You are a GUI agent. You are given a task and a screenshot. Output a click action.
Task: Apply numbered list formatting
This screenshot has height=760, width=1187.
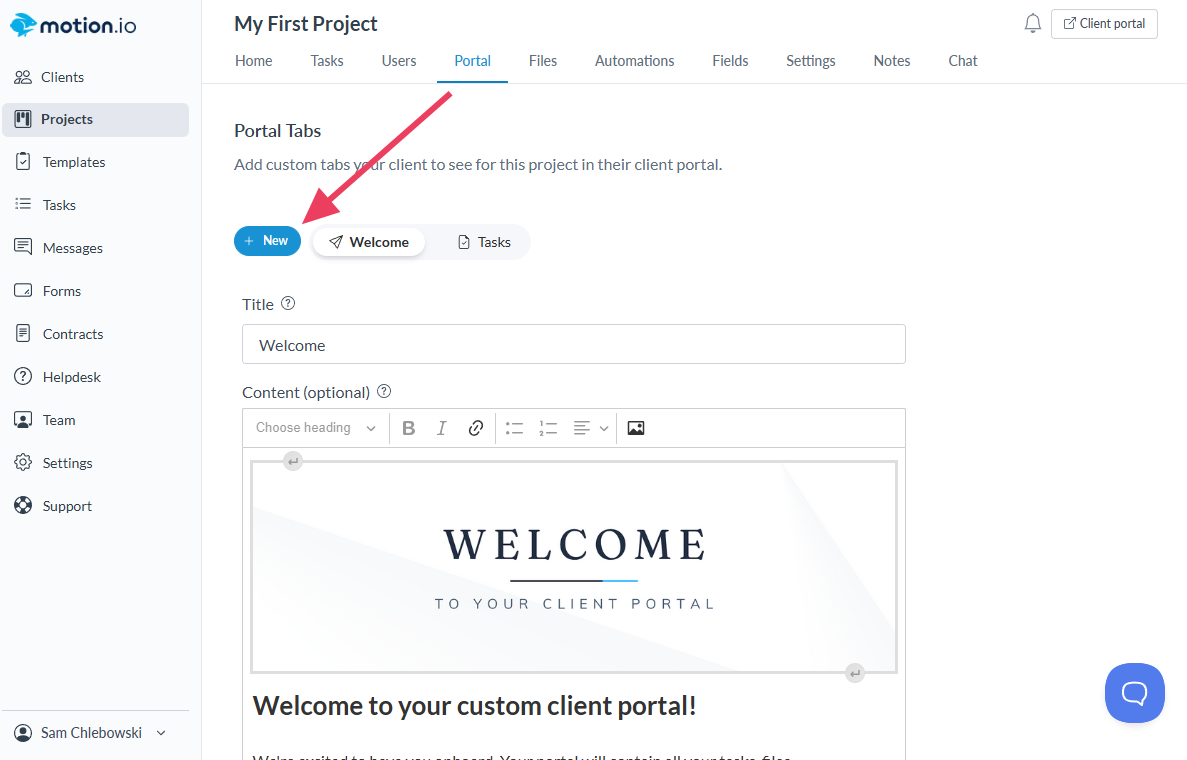tap(548, 428)
